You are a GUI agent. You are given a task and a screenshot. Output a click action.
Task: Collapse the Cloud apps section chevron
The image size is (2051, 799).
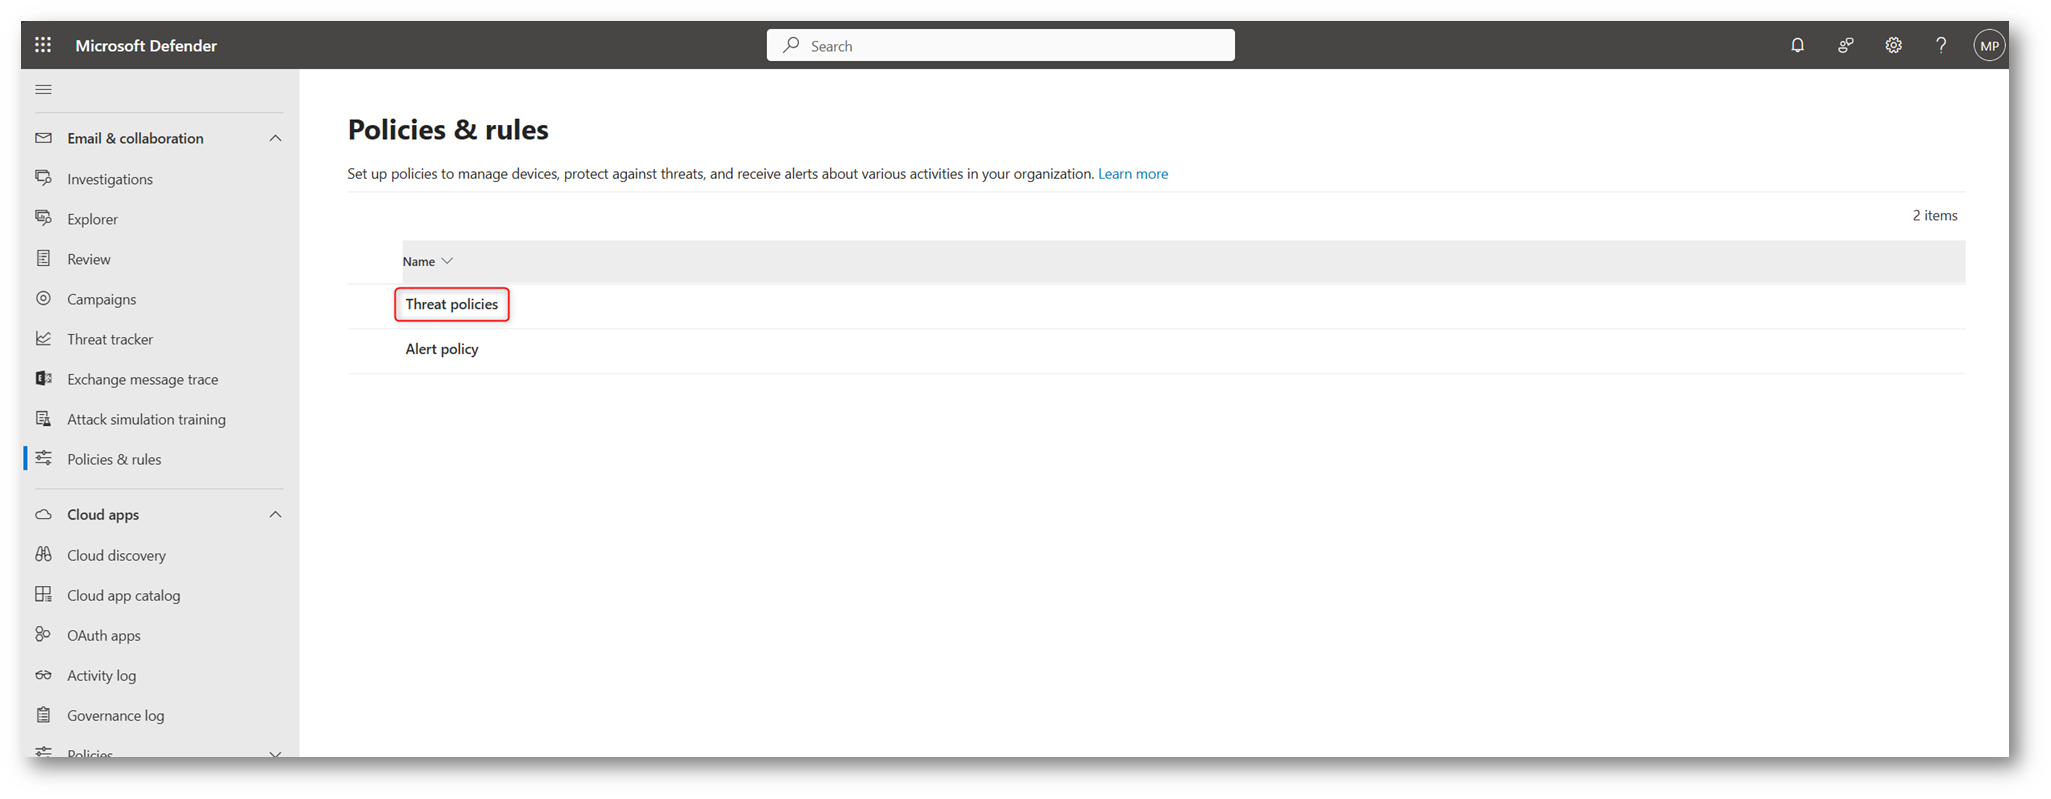[x=275, y=514]
